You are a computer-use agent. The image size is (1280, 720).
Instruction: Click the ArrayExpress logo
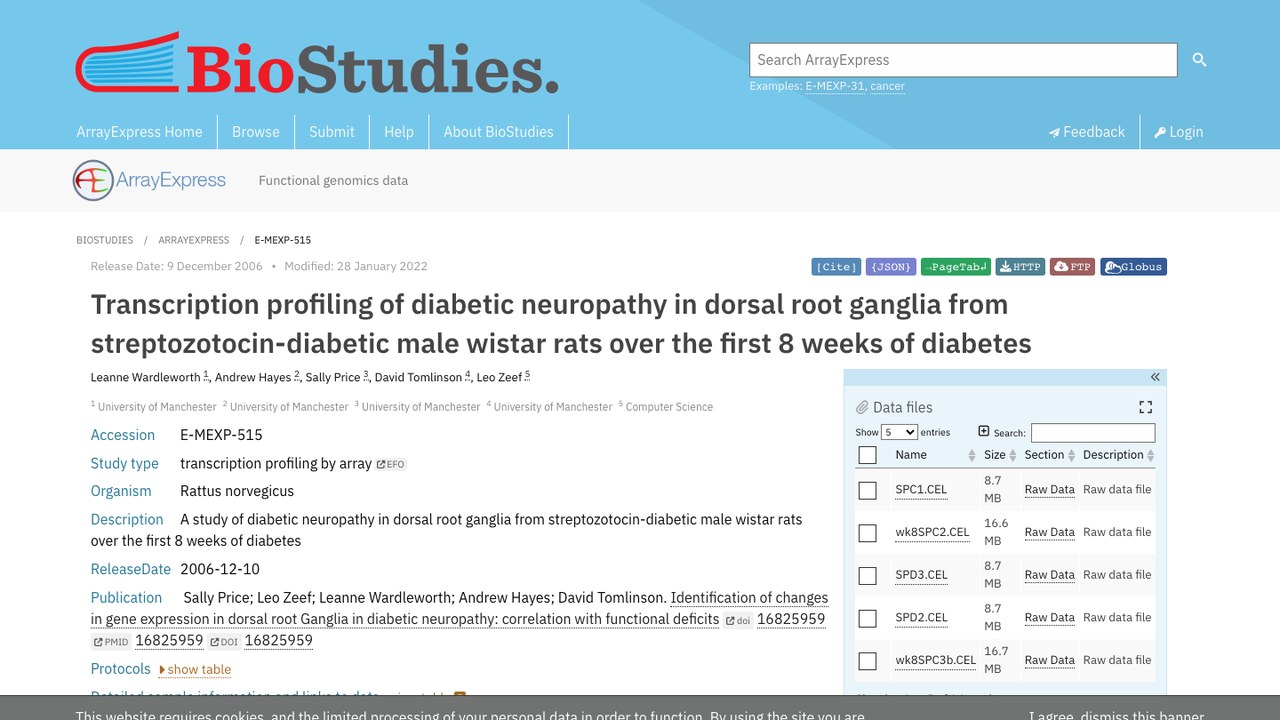(x=150, y=181)
